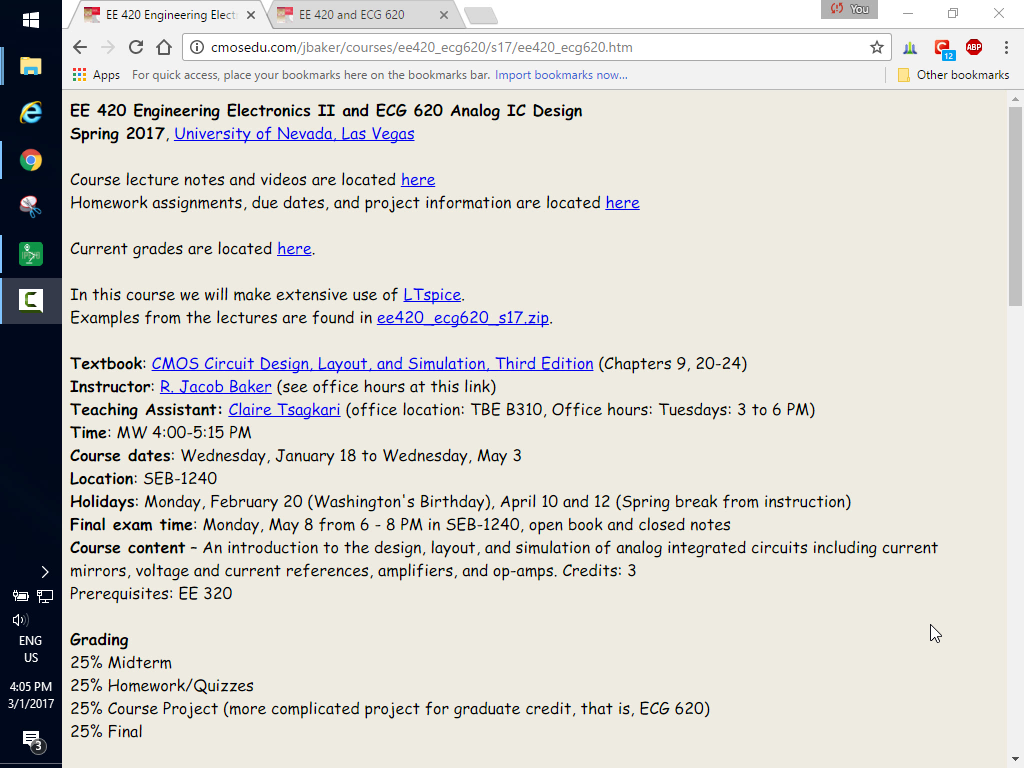Open the AdBlock Plus extension icon
Screen dimensions: 1024x768
[974, 47]
